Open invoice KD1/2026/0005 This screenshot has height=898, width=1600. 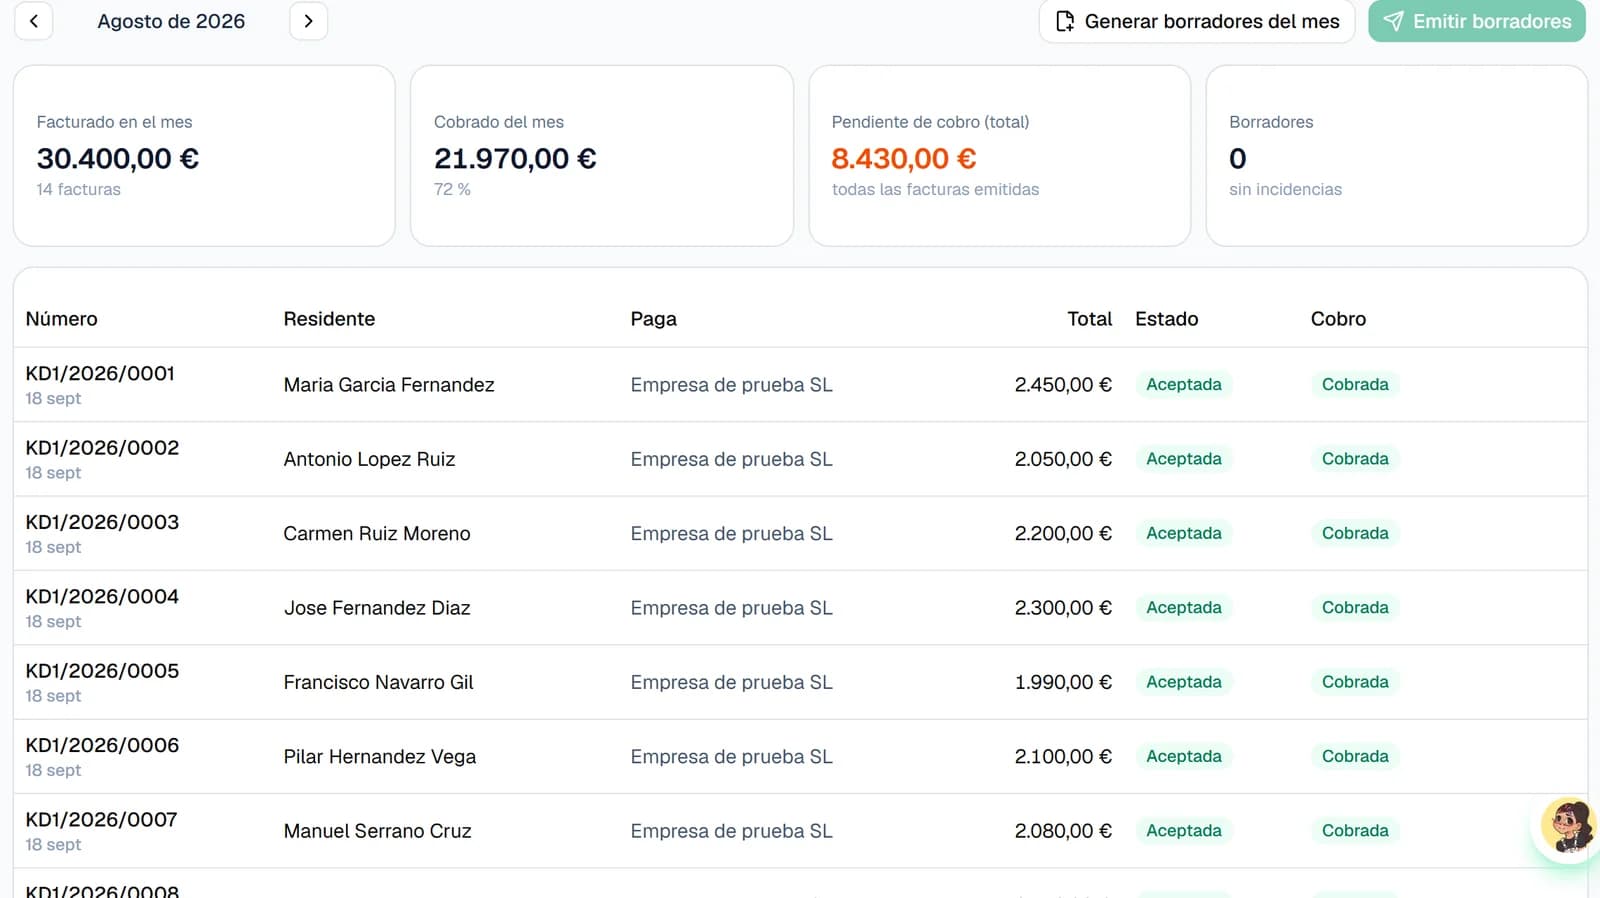pyautogui.click(x=102, y=671)
